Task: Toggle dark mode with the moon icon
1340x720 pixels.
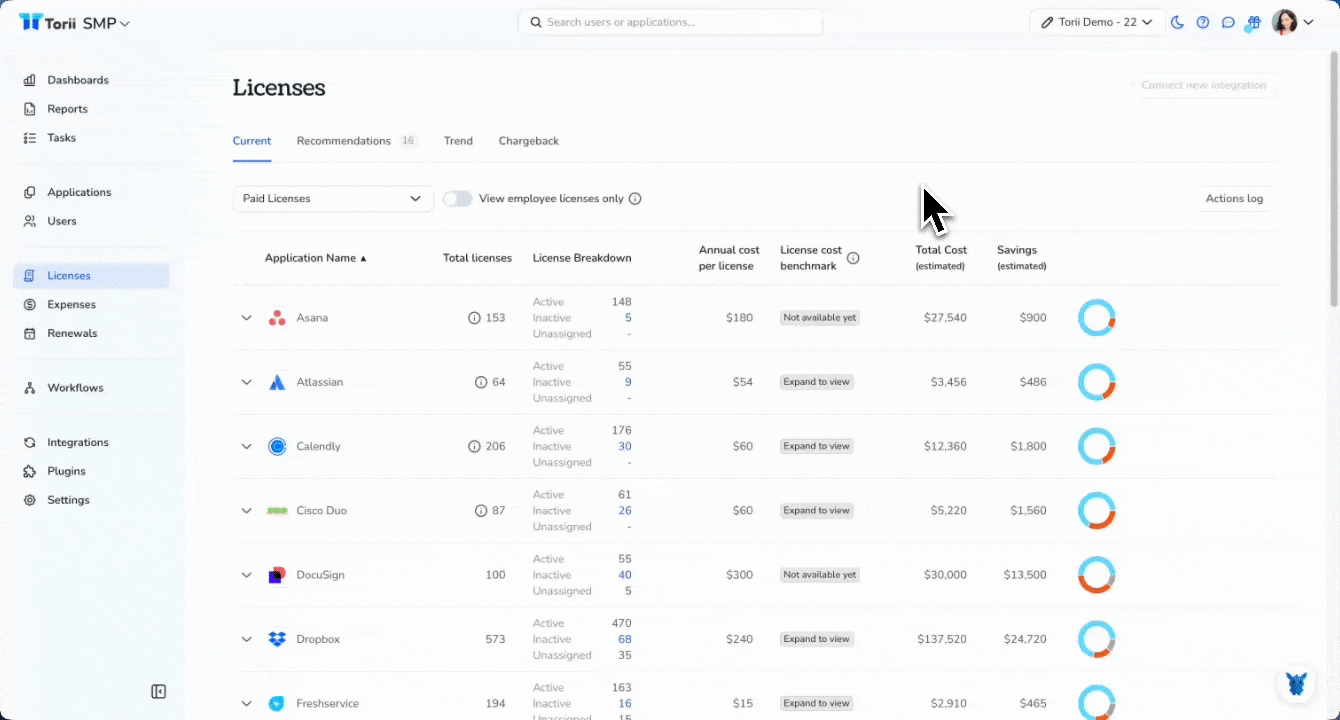Action: [x=1178, y=22]
